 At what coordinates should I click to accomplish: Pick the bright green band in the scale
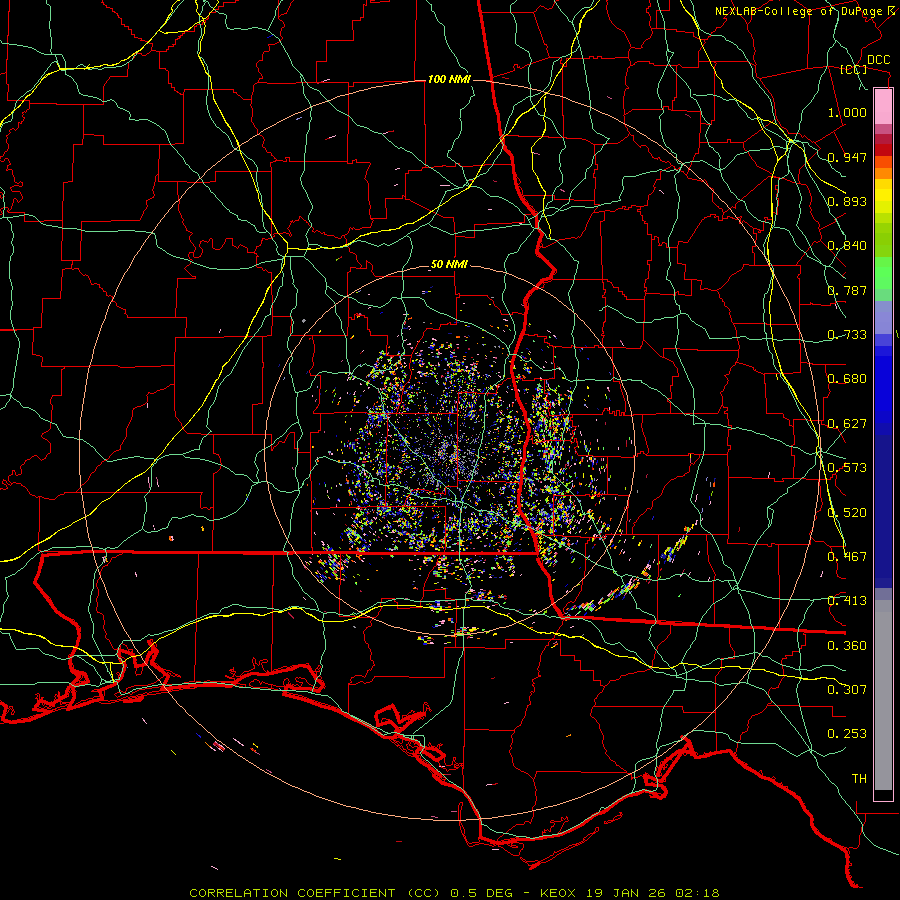click(883, 273)
